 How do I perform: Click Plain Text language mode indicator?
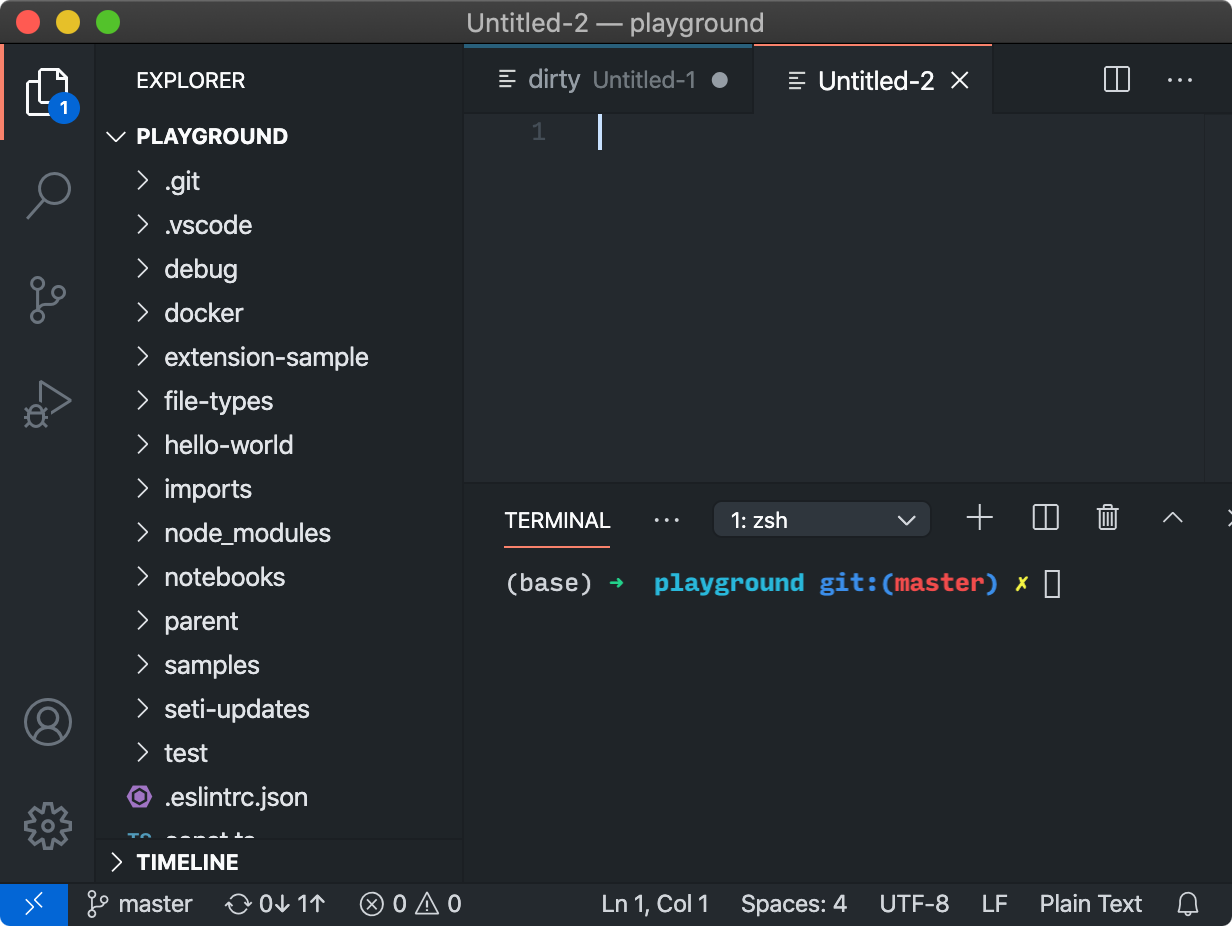click(x=1090, y=903)
